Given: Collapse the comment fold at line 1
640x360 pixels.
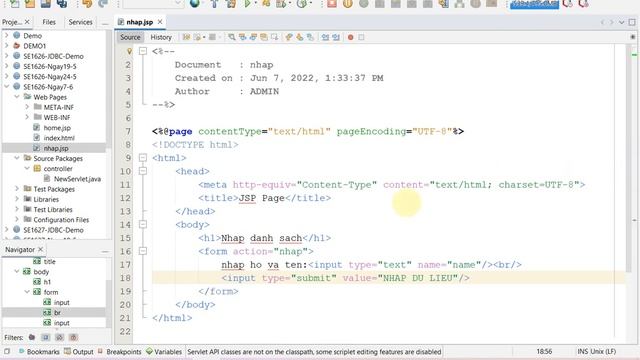Looking at the screenshot, I should (143, 51).
